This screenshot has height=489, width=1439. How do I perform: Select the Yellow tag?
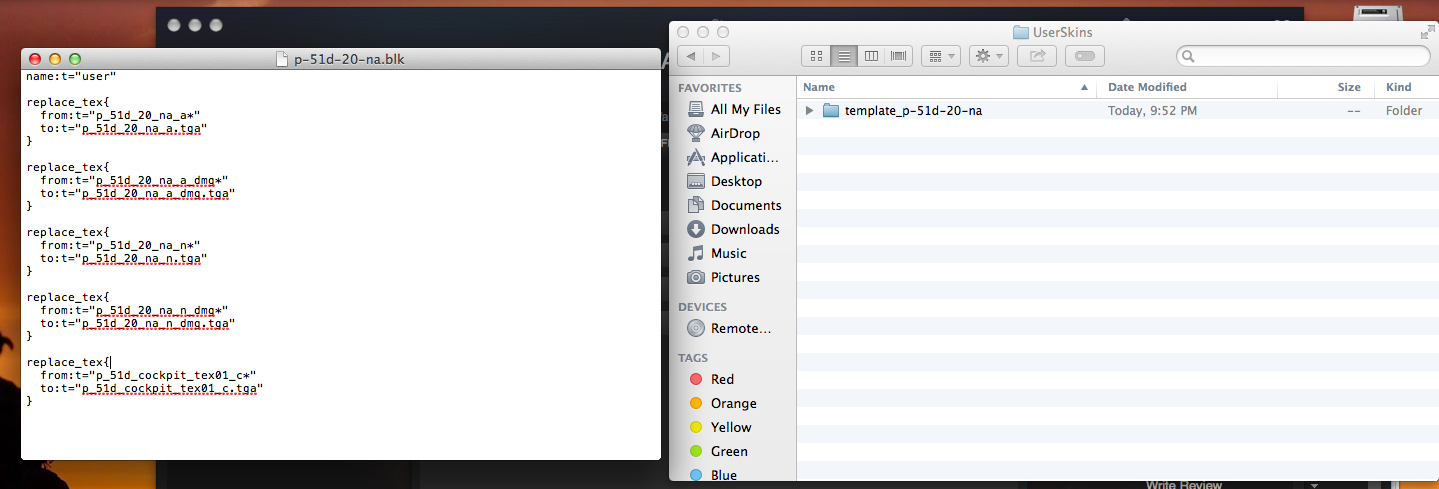point(720,427)
